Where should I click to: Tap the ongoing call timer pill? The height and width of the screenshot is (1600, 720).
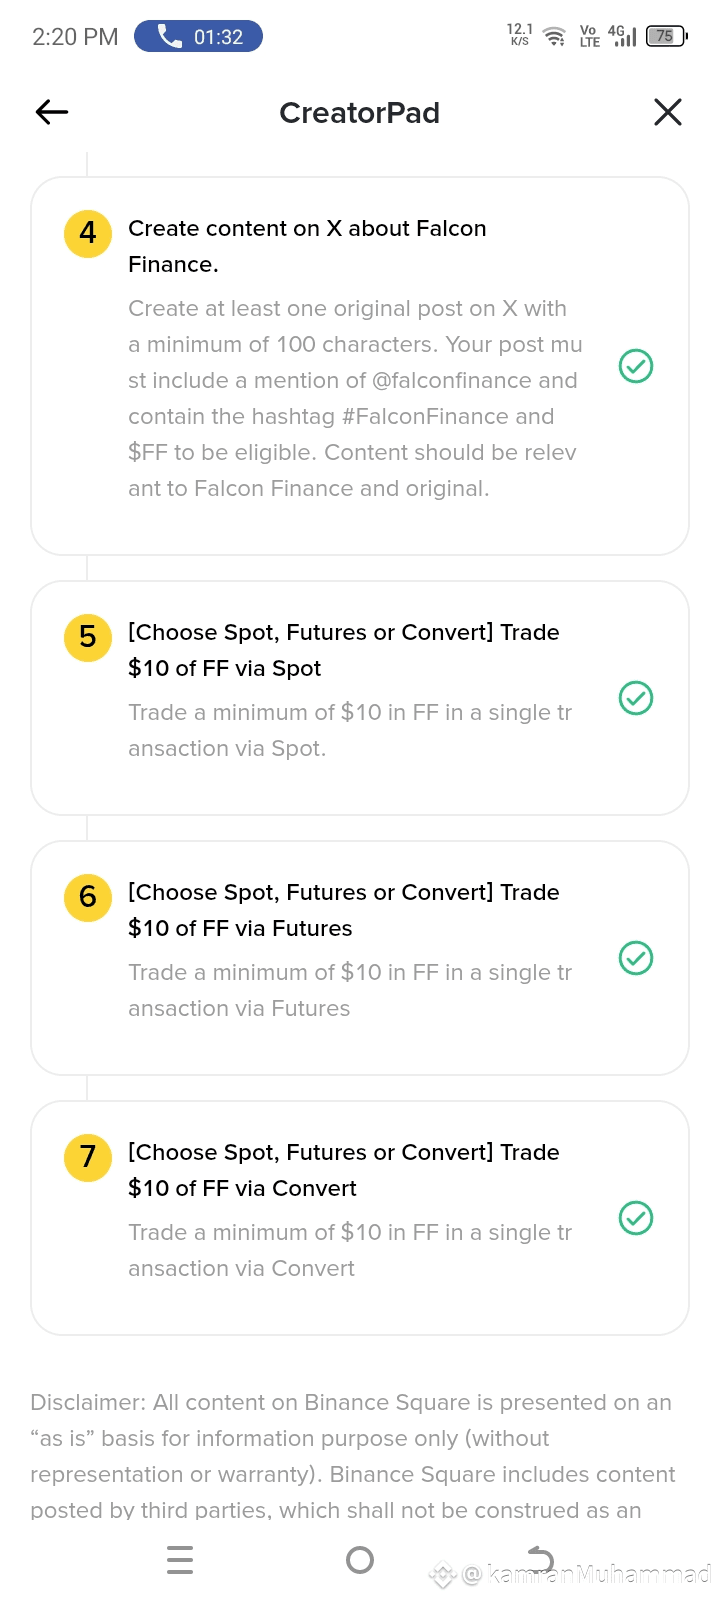198,37
